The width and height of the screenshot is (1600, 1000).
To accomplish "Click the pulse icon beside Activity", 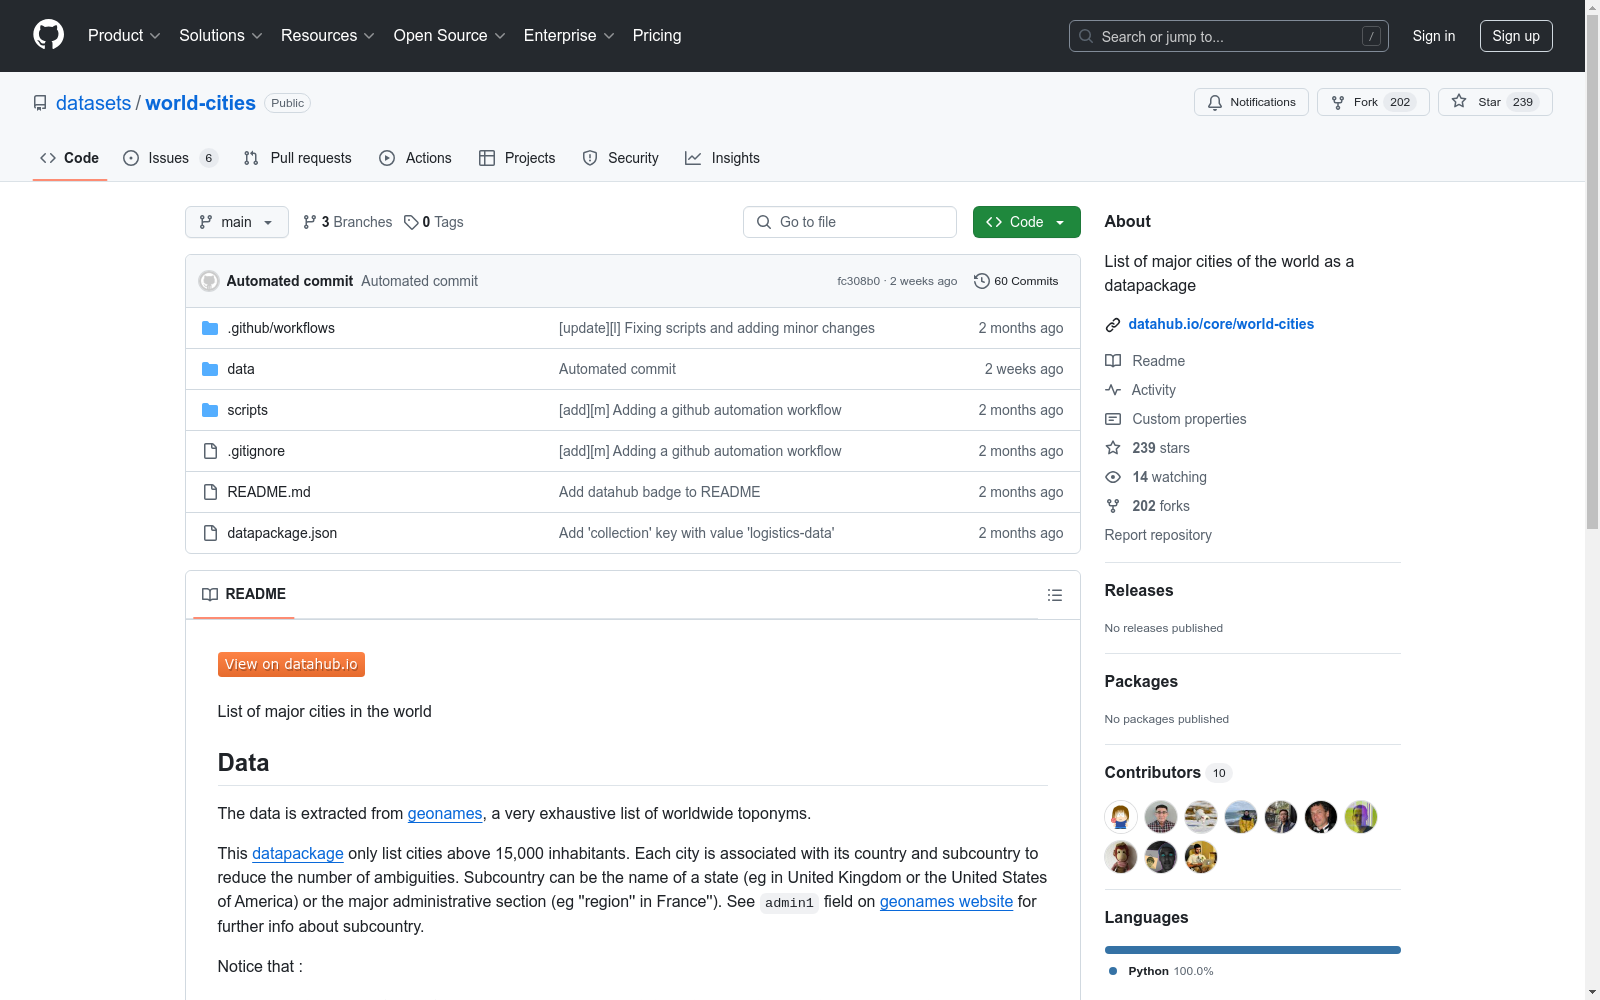I will pyautogui.click(x=1113, y=390).
